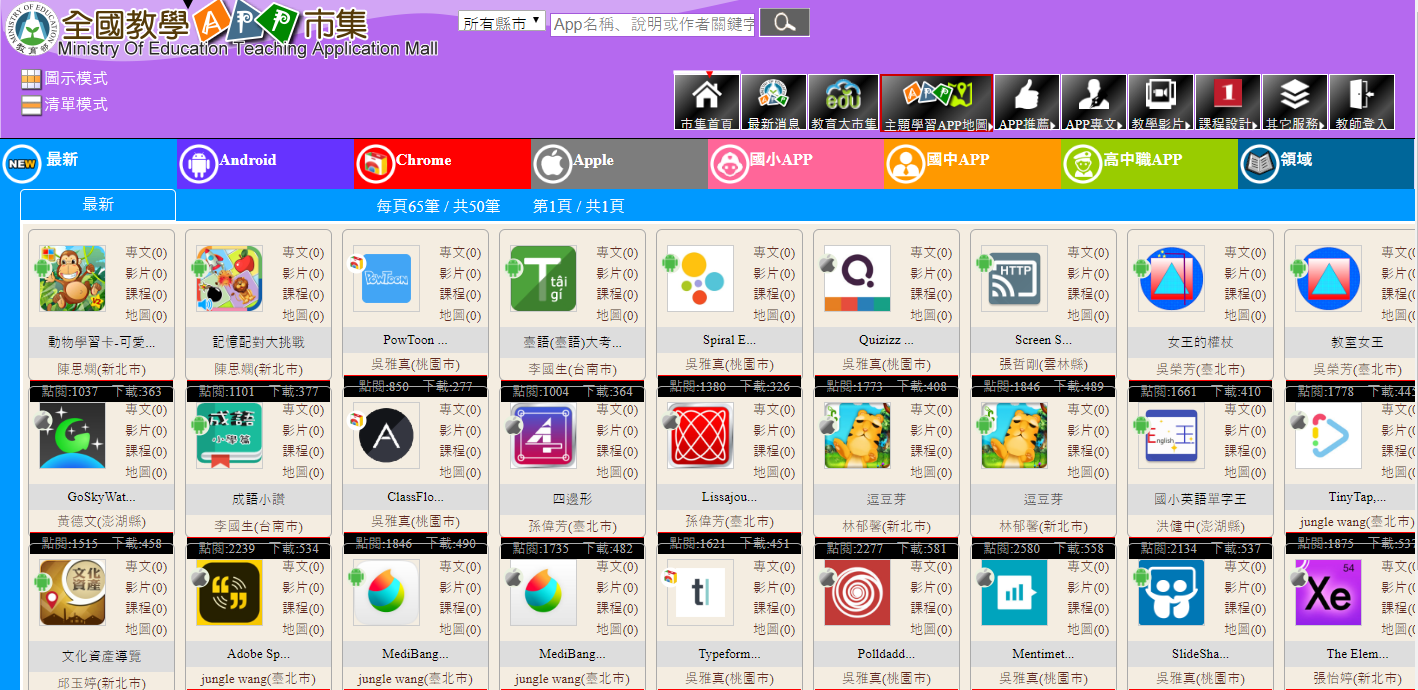Click the Quizizz ... title link
1418x690 pixels.
(x=886, y=340)
